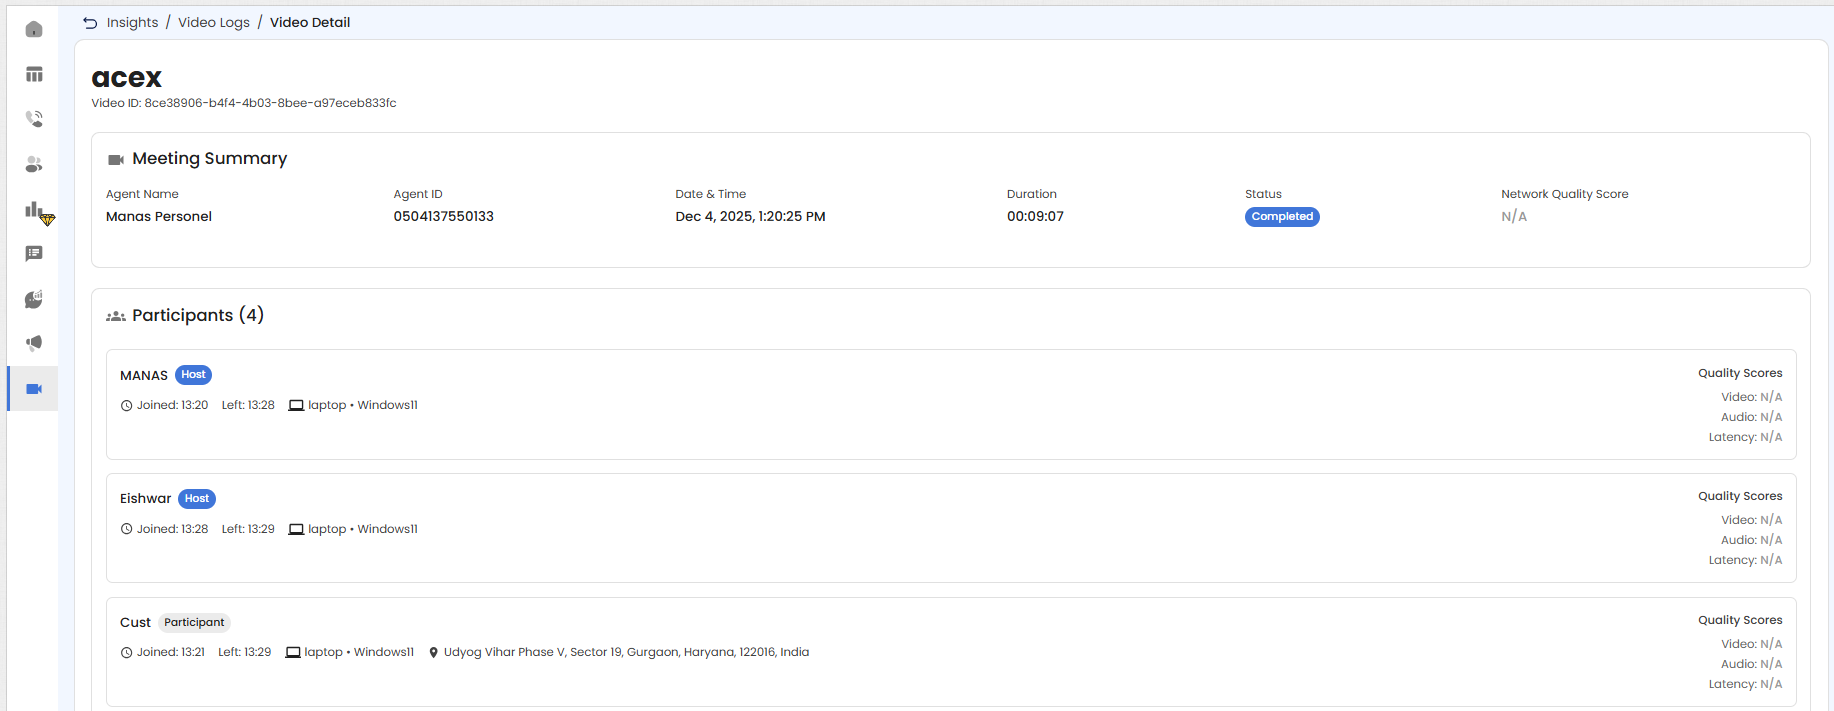
Task: Click Joined: 13:21 in Cust row
Action: 171,652
